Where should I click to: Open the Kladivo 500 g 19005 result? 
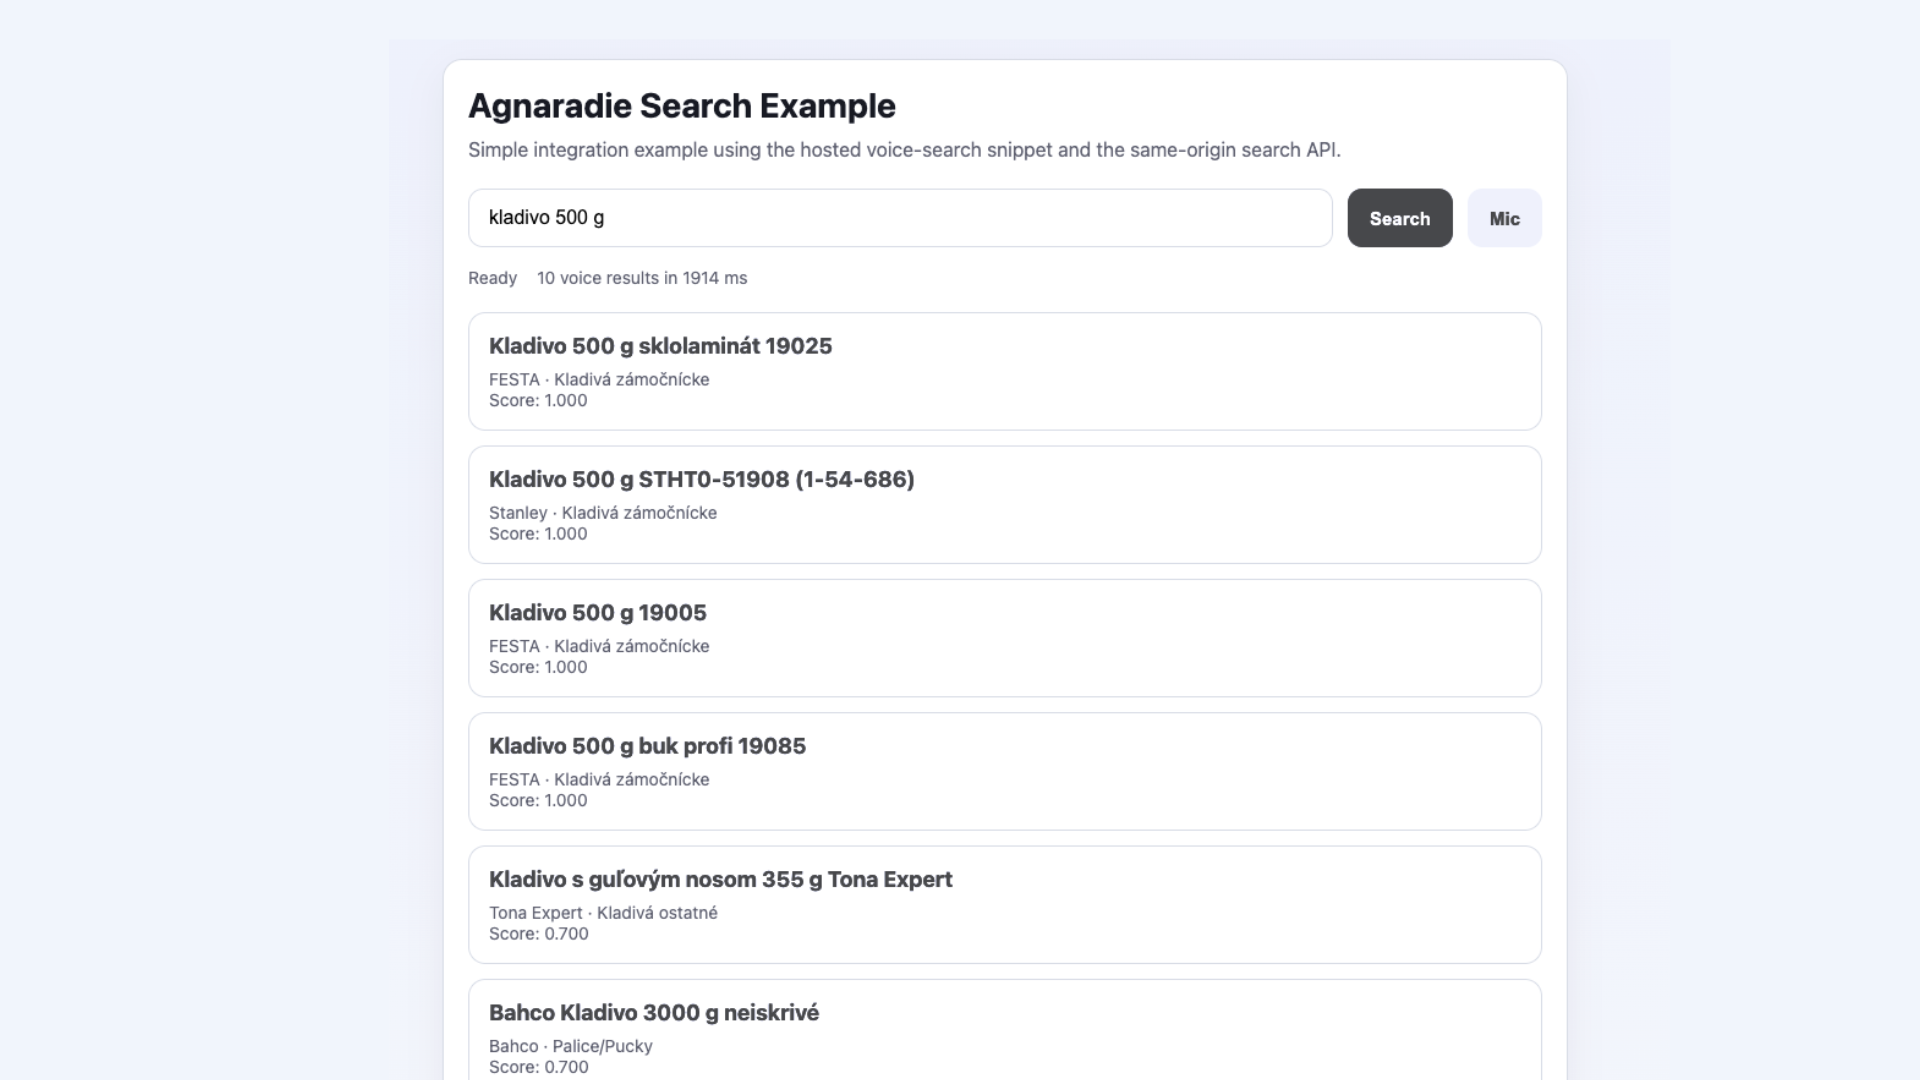597,613
